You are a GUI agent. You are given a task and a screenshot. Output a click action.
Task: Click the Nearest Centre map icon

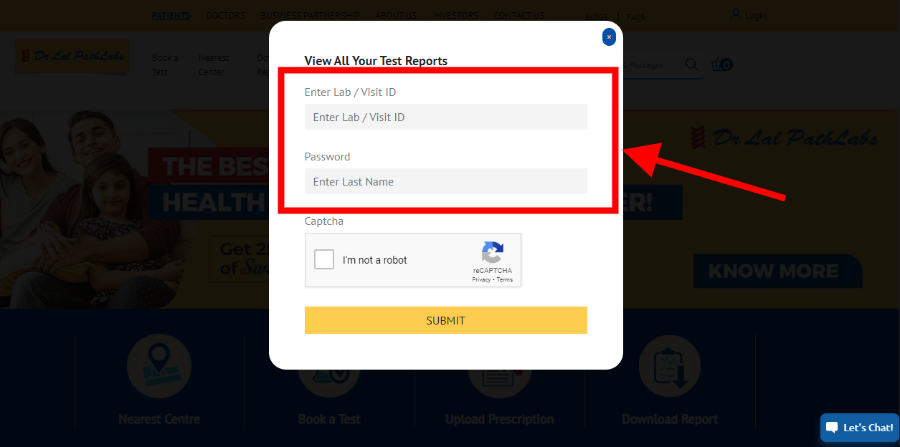pyautogui.click(x=158, y=366)
